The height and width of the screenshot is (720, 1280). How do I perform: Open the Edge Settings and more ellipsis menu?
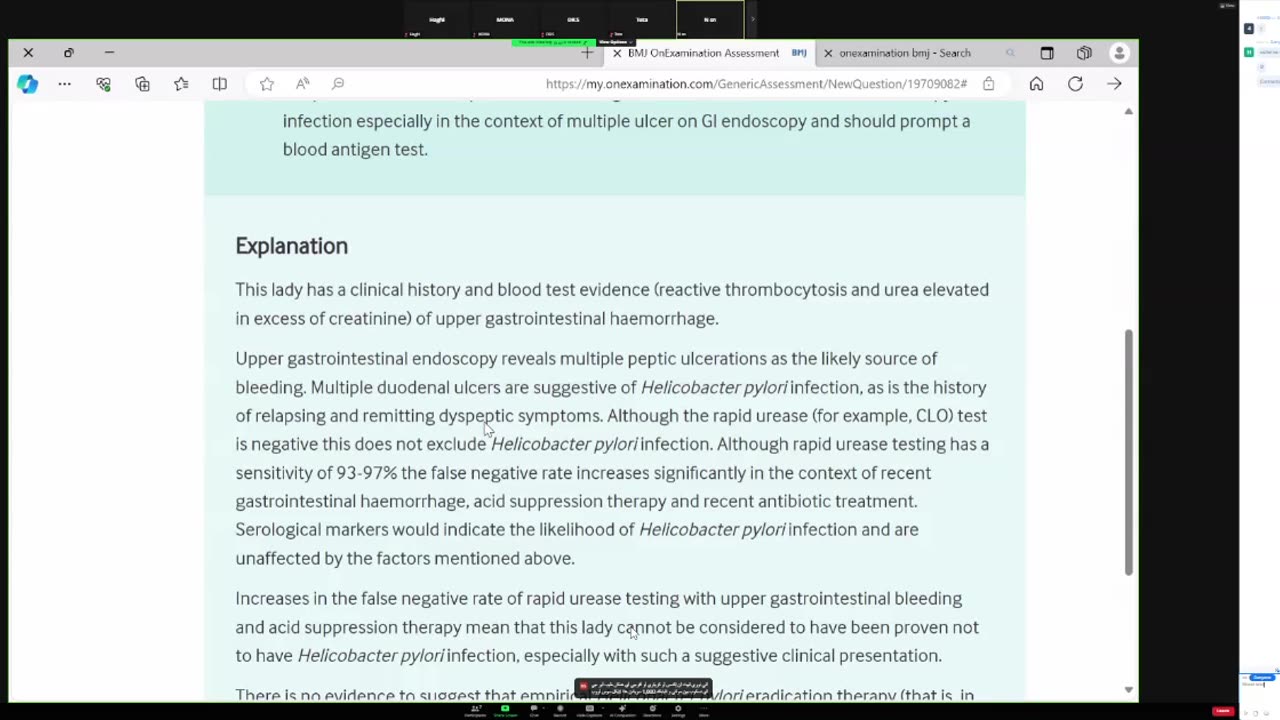[65, 84]
